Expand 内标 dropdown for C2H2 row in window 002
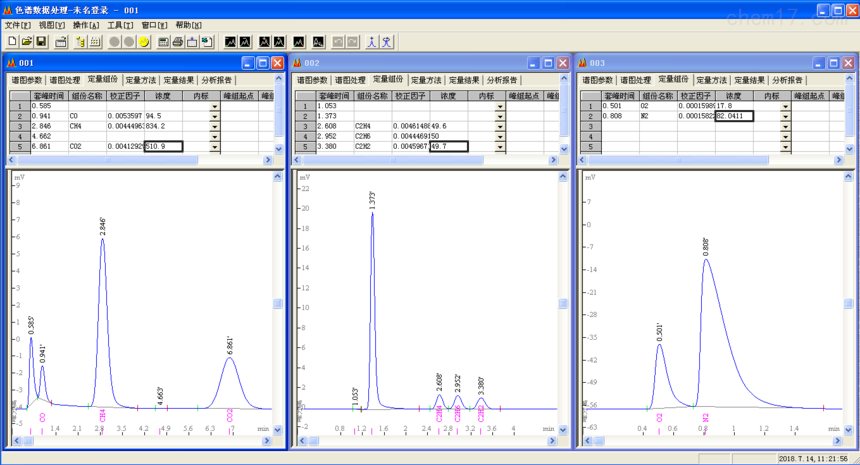Viewport: 860px width, 465px height. click(500, 147)
